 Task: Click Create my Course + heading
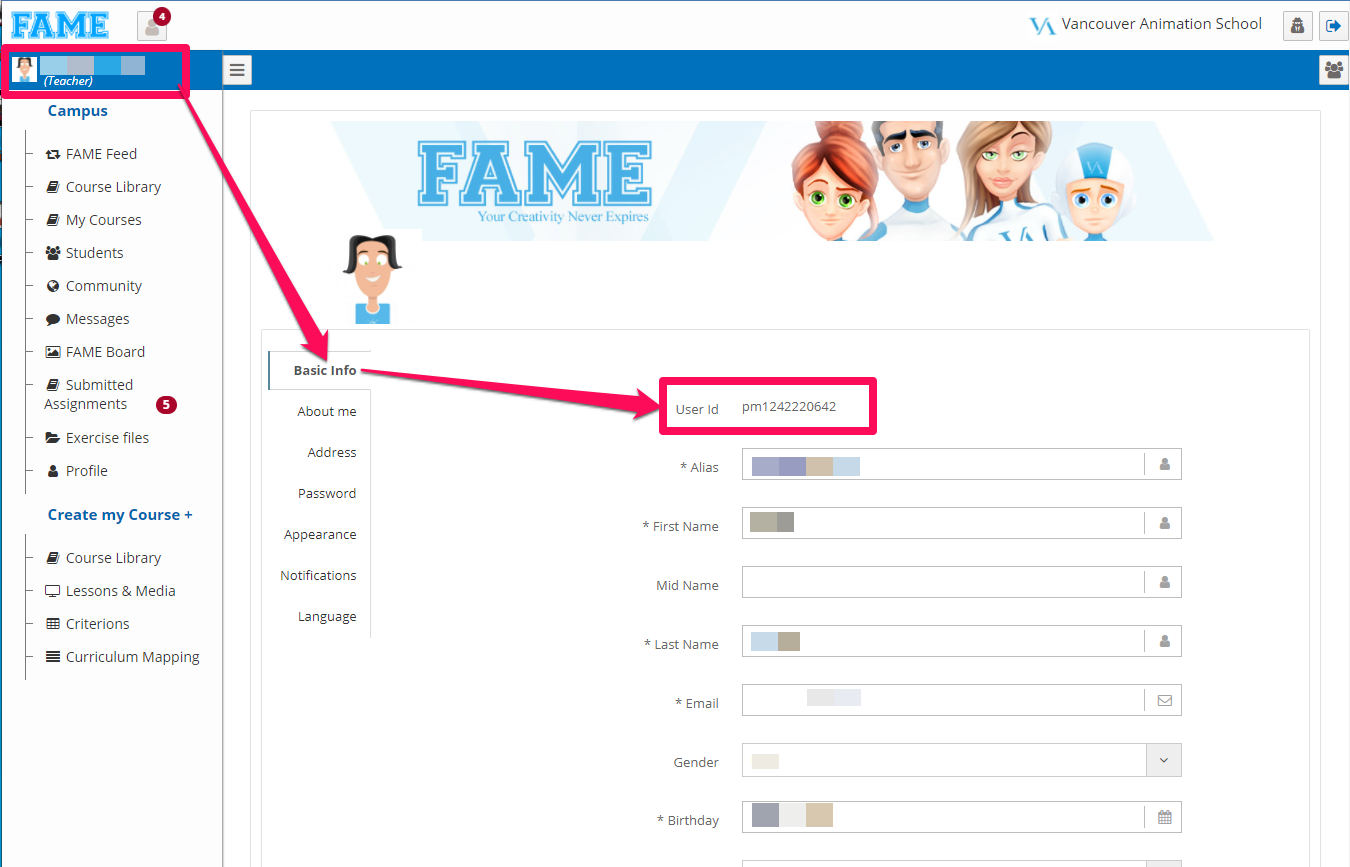[120, 515]
